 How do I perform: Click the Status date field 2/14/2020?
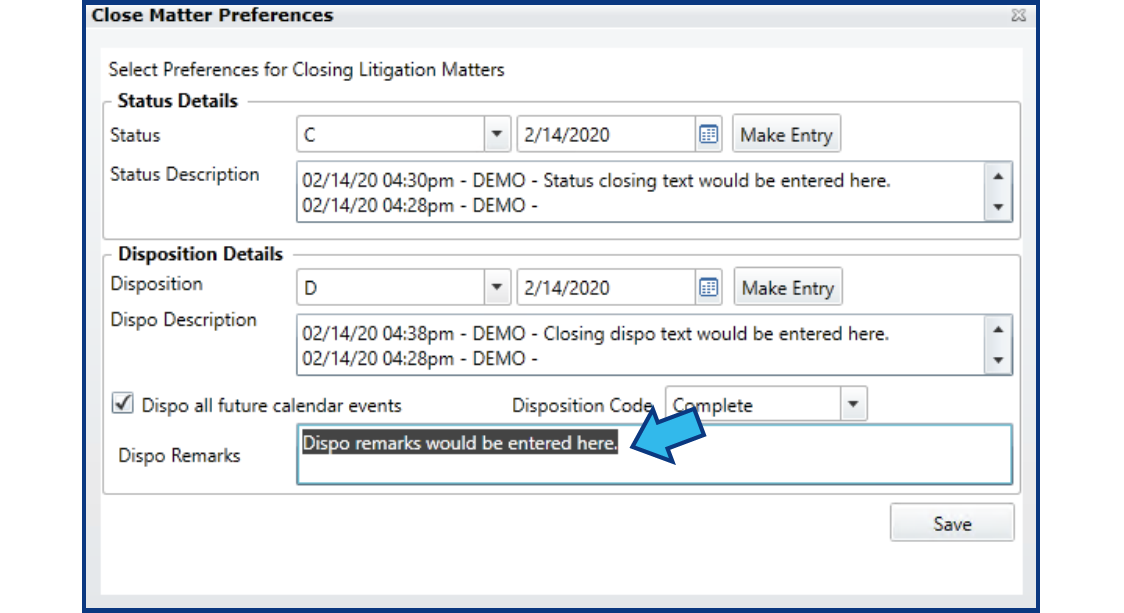click(606, 134)
